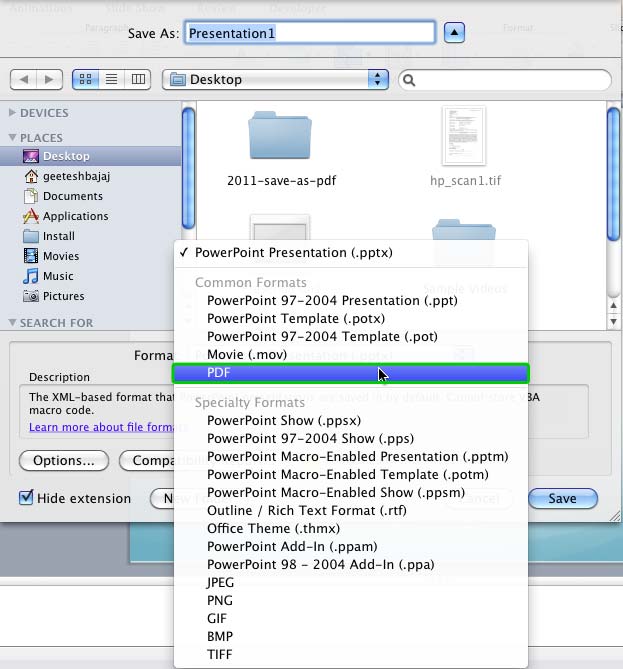Viewport: 623px width, 669px height.
Task: Select Macro-Enabled Template (.potm)
Action: tap(351, 474)
